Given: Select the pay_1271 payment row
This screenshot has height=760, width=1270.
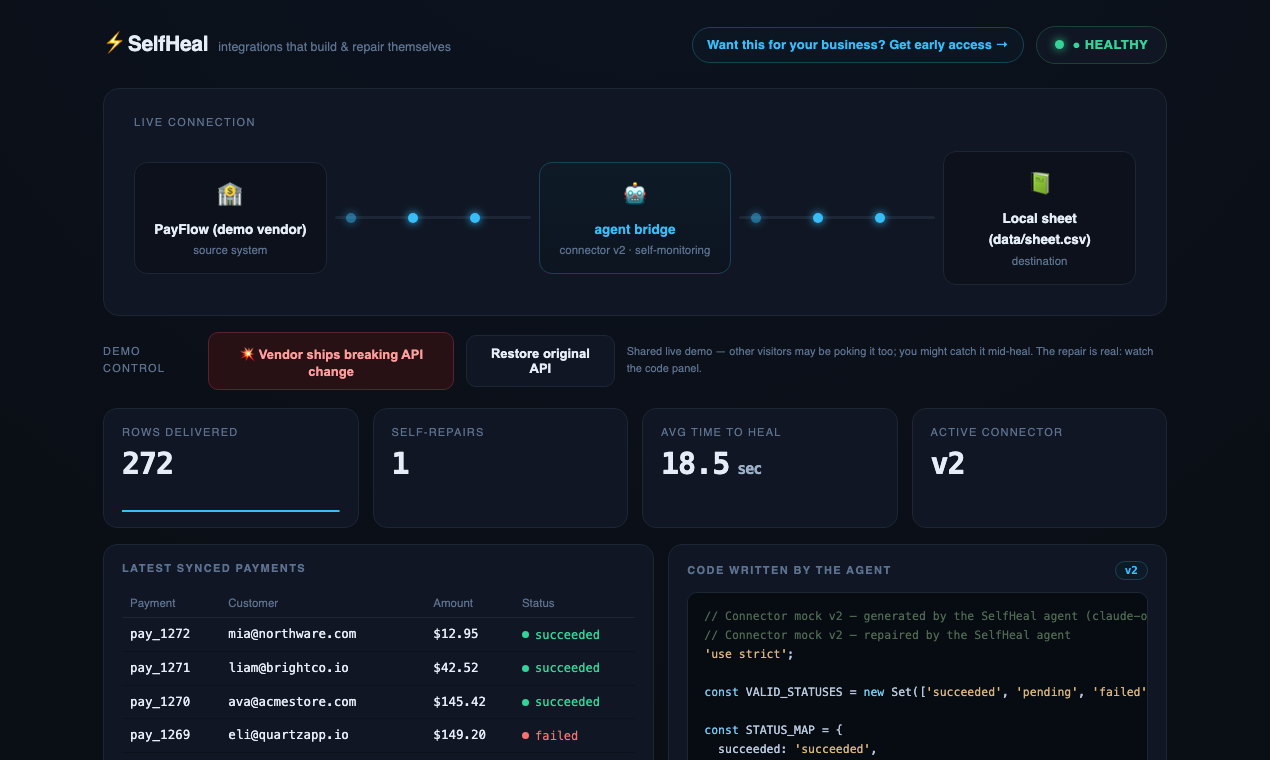Looking at the screenshot, I should (378, 668).
